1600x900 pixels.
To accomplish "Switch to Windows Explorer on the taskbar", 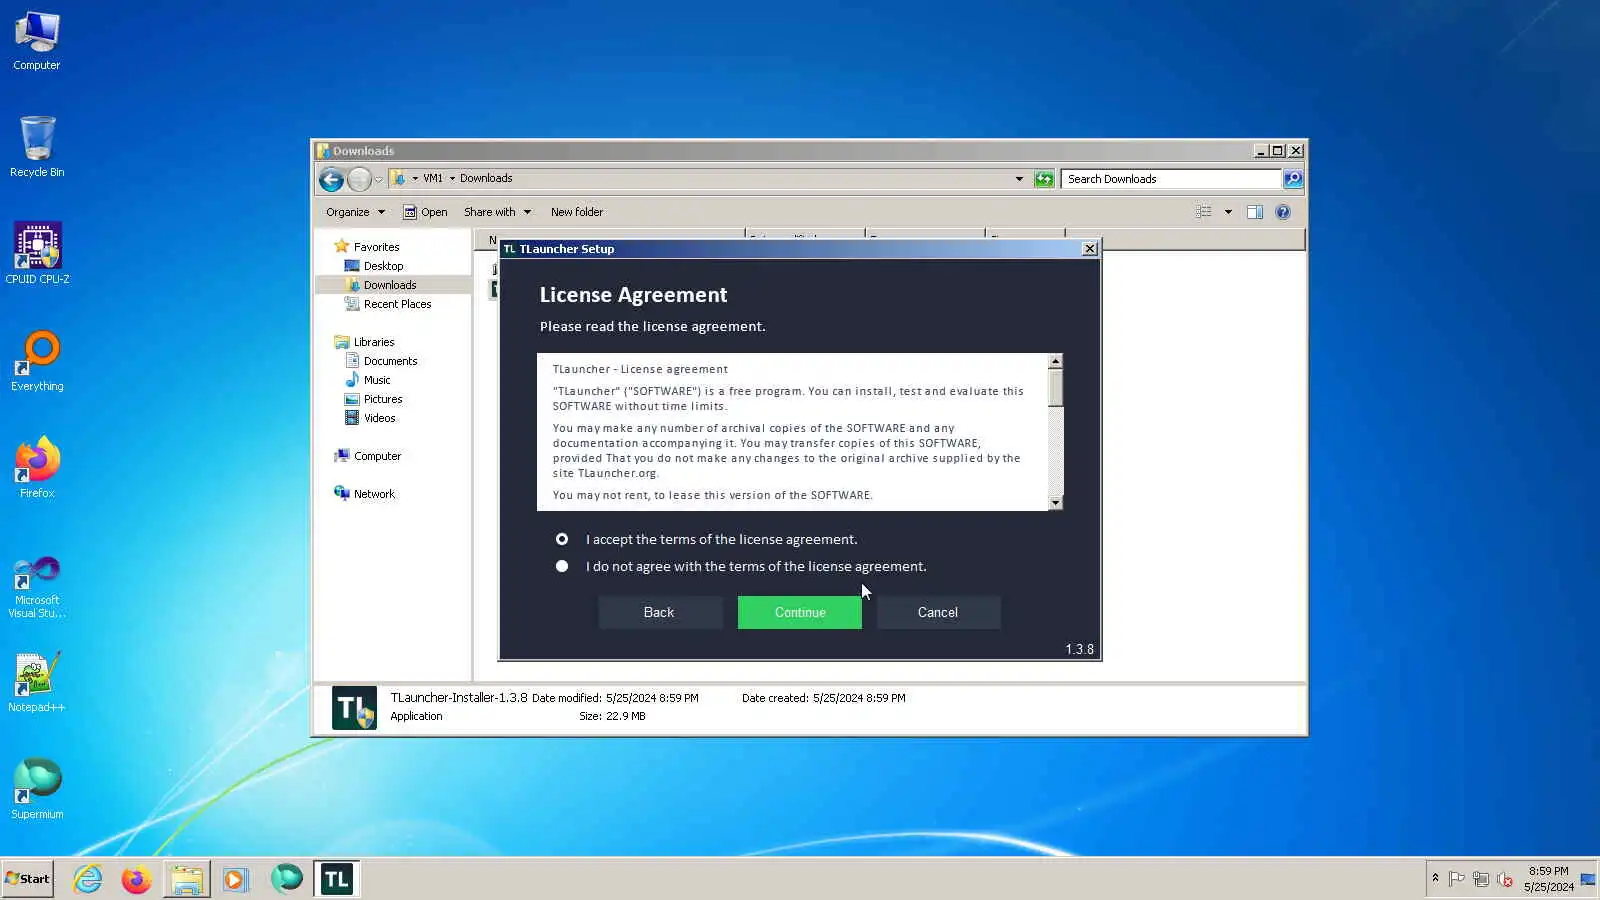I will [187, 879].
